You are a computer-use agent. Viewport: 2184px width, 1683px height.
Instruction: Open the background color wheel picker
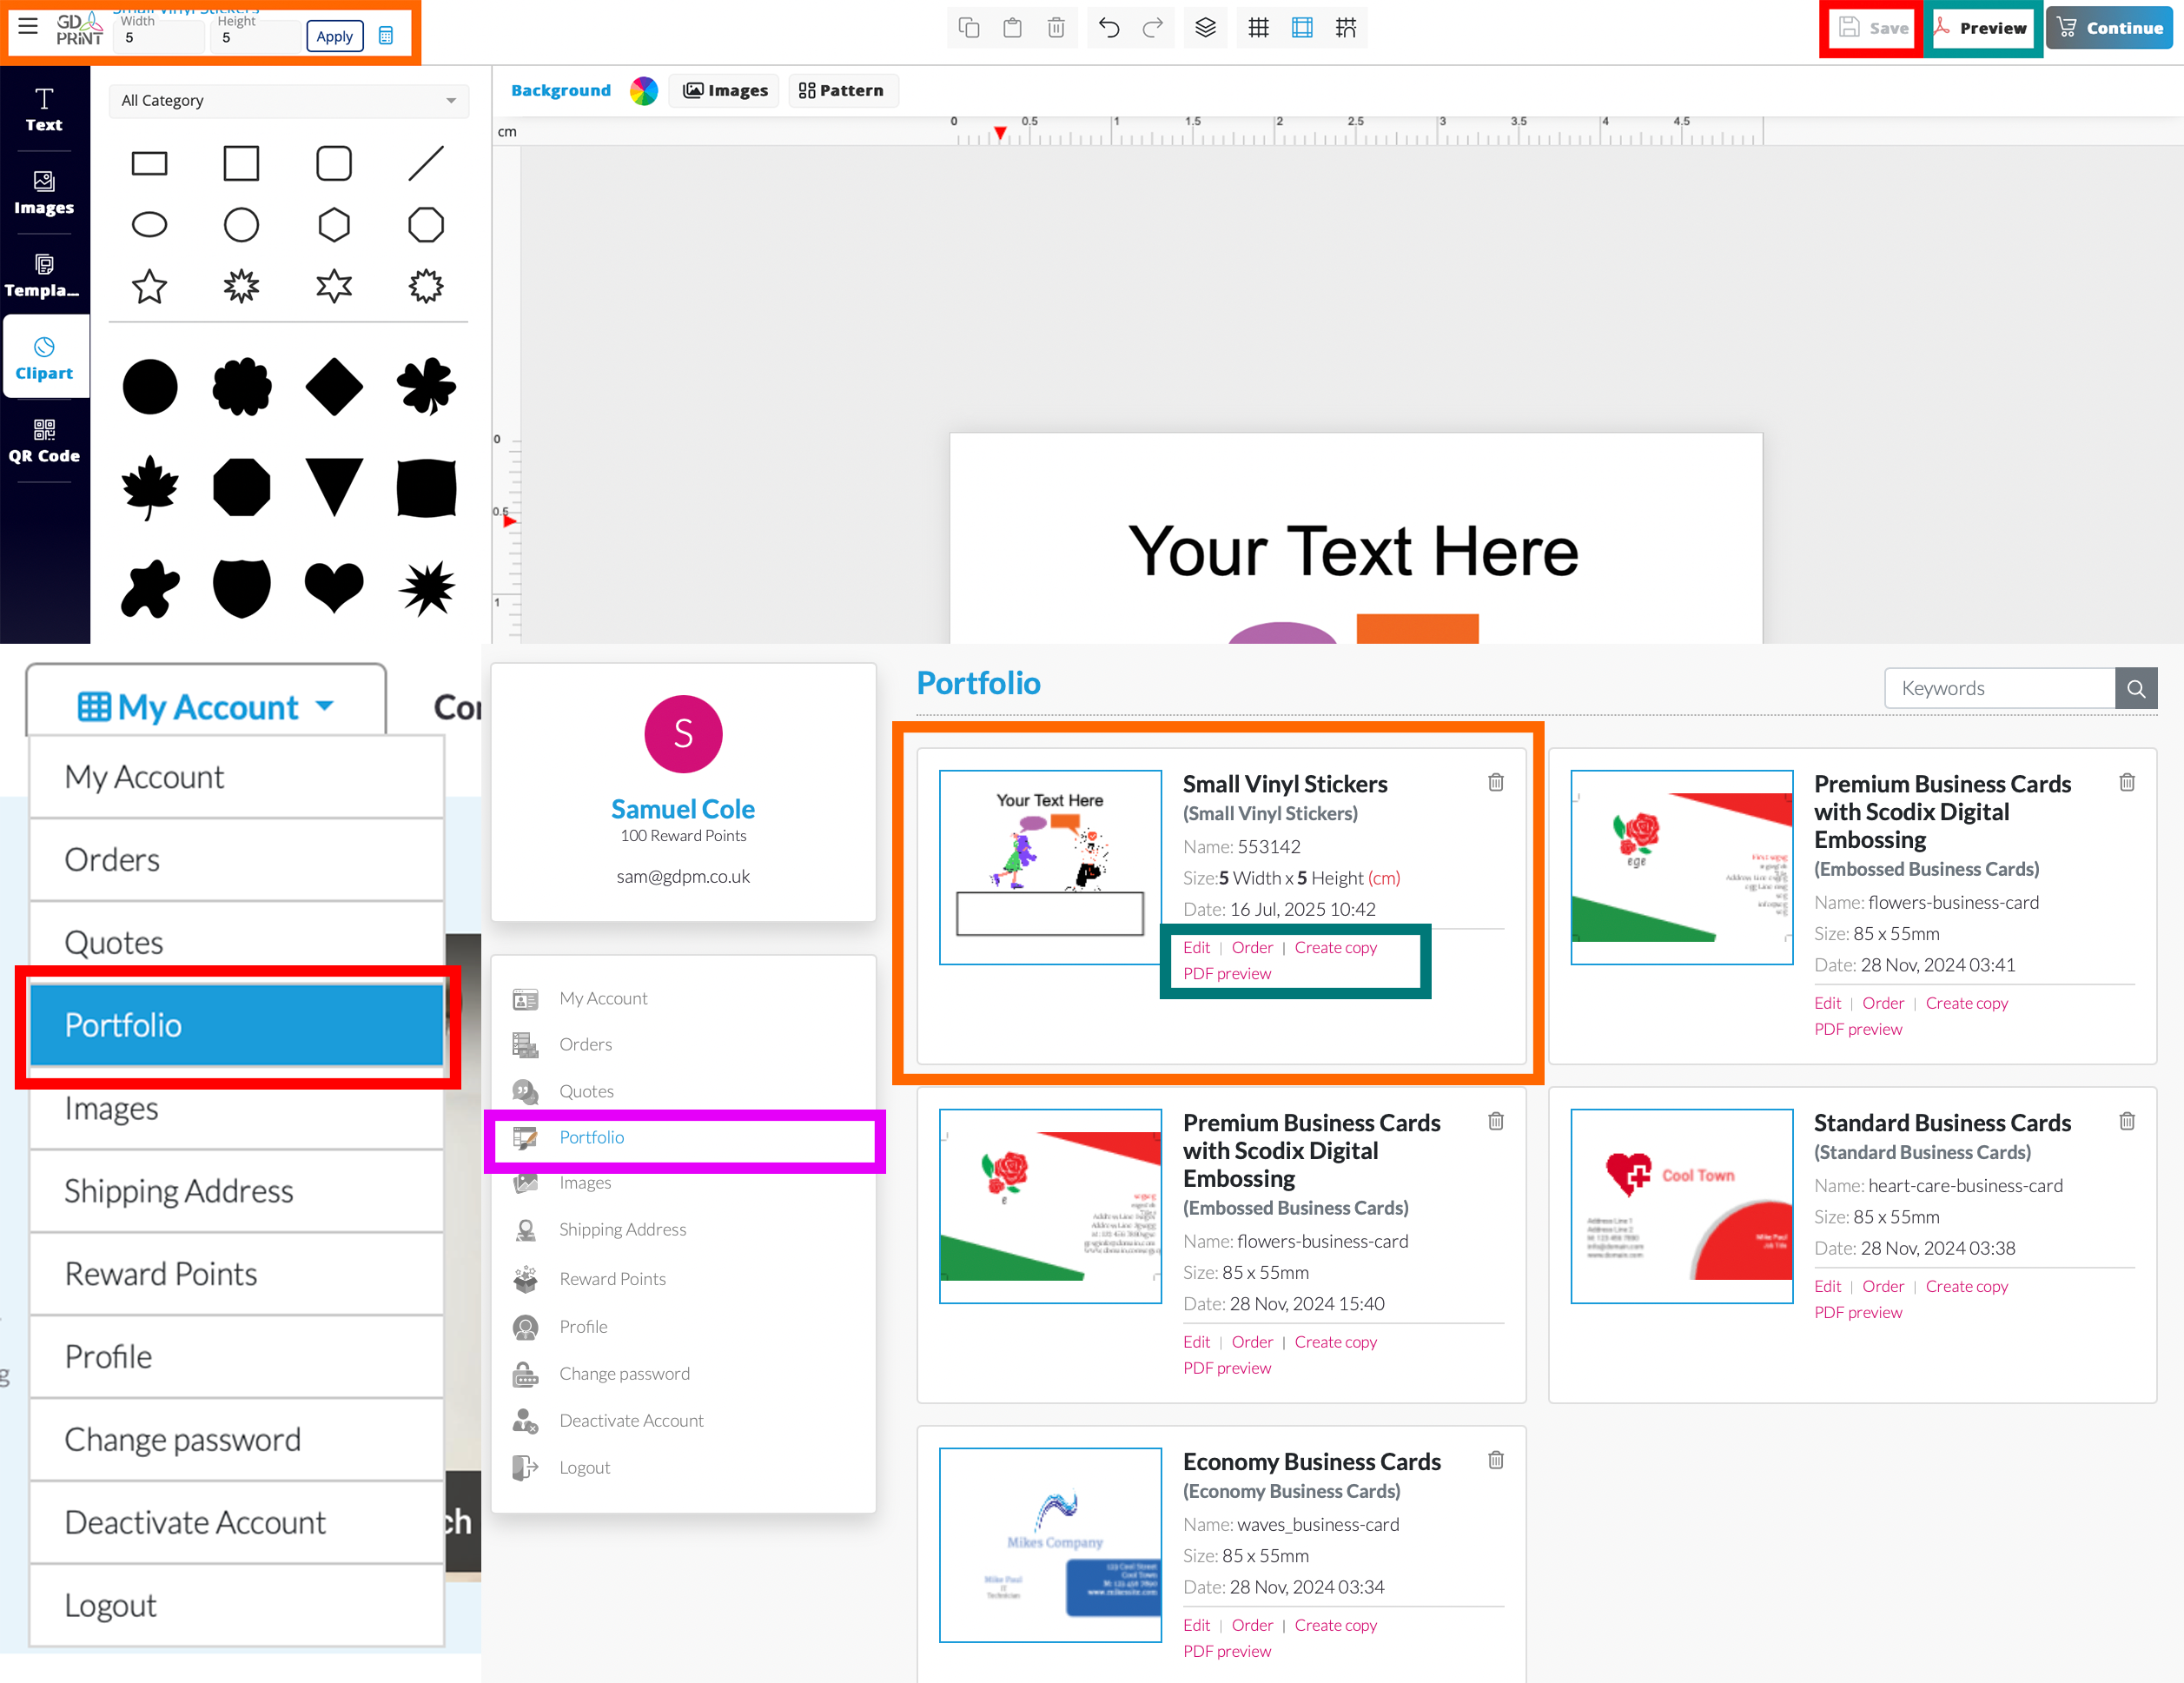pyautogui.click(x=644, y=90)
